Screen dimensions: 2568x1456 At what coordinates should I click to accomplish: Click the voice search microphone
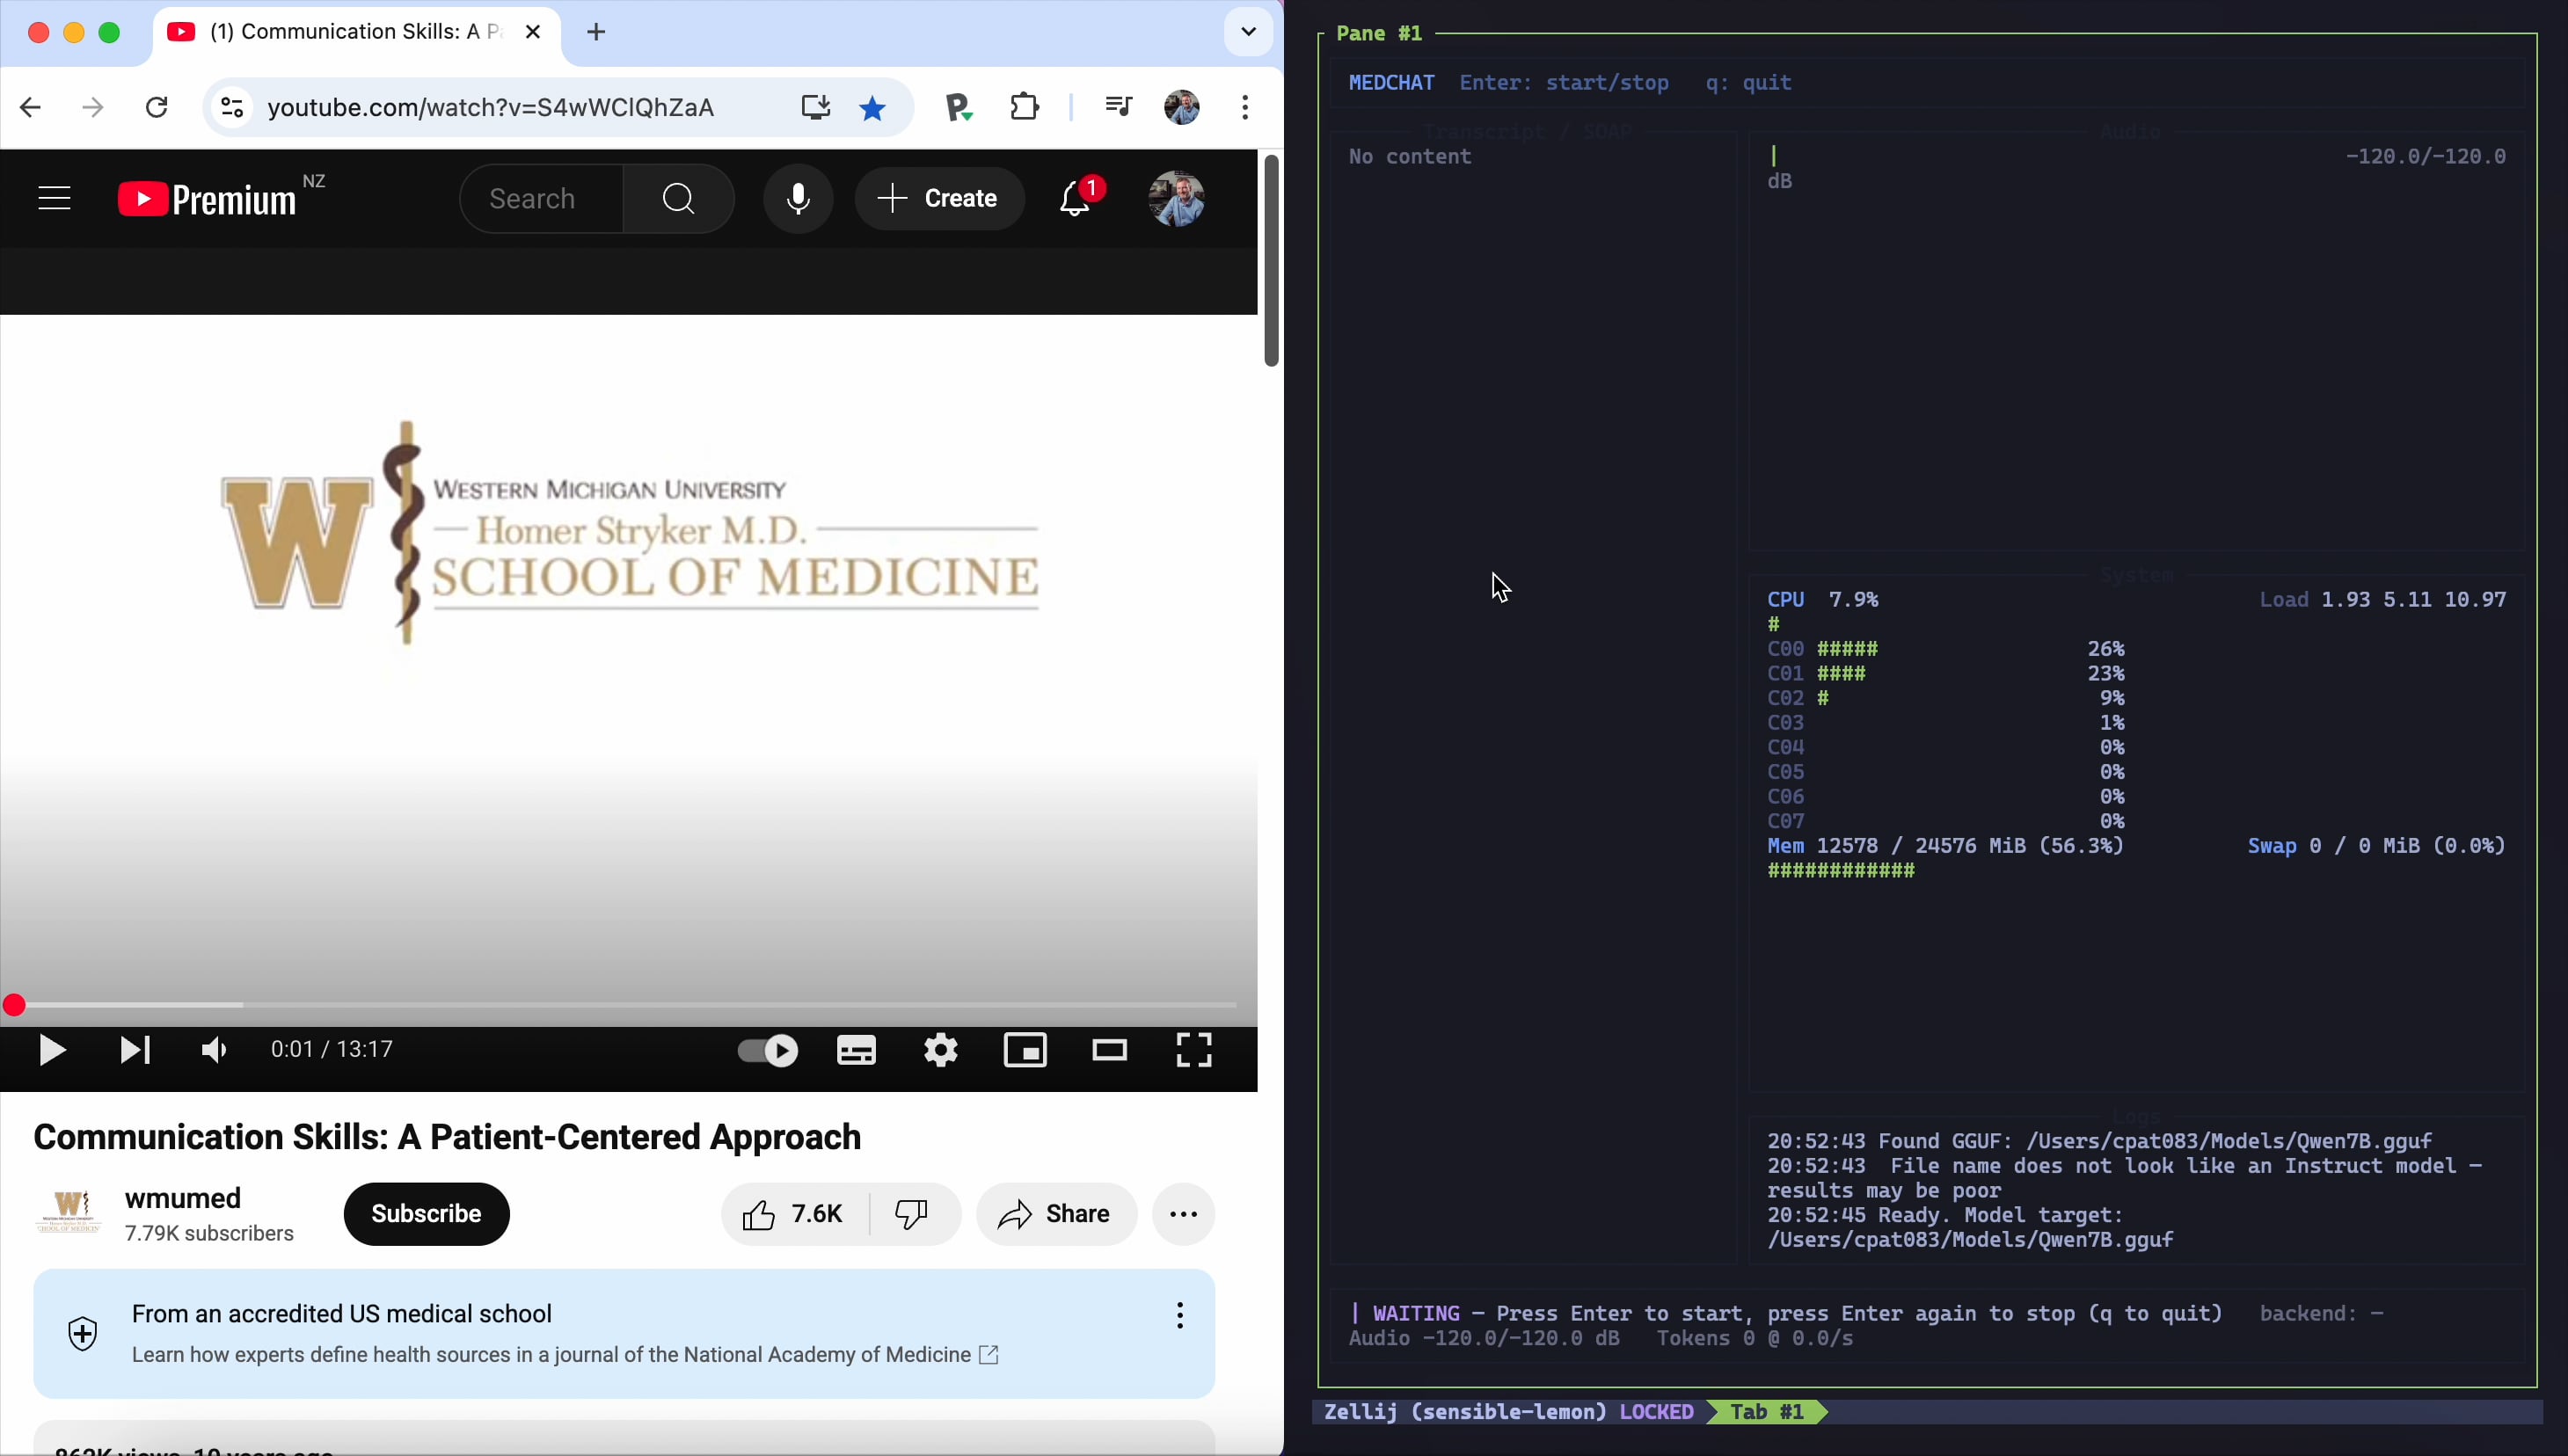point(798,199)
